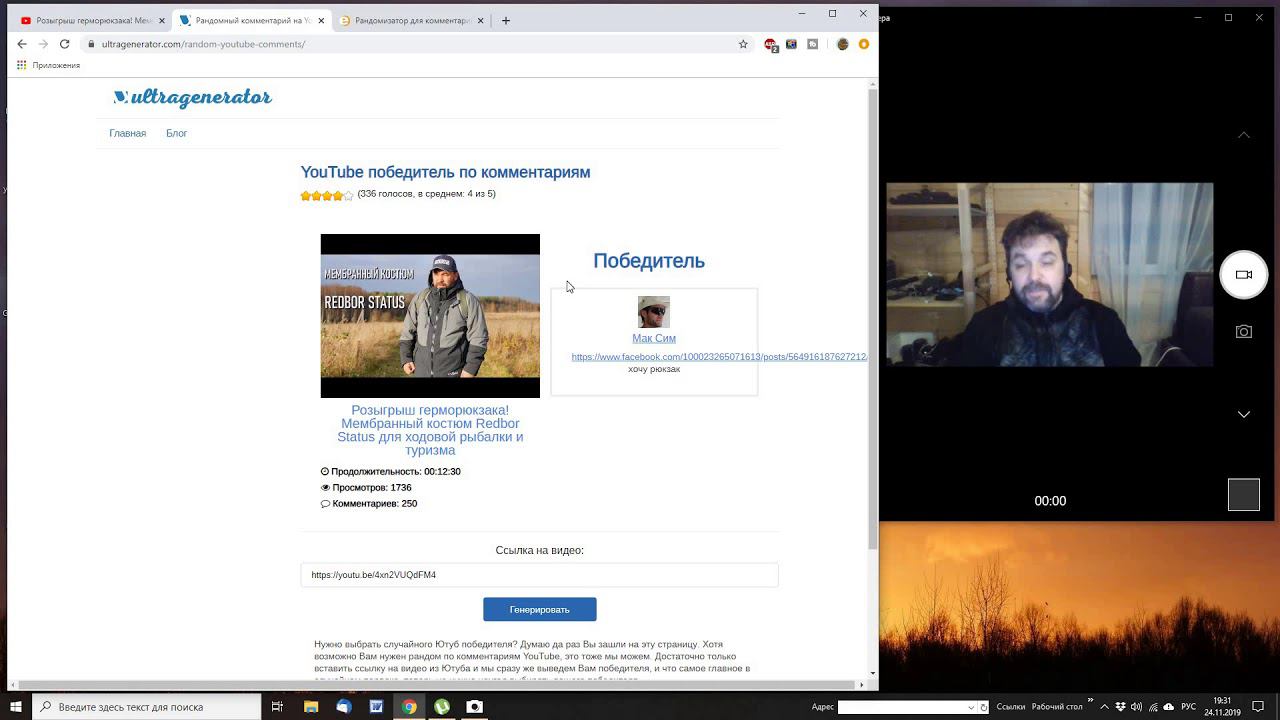Open the cloud sync tray icon

pyautogui.click(x=1169, y=707)
